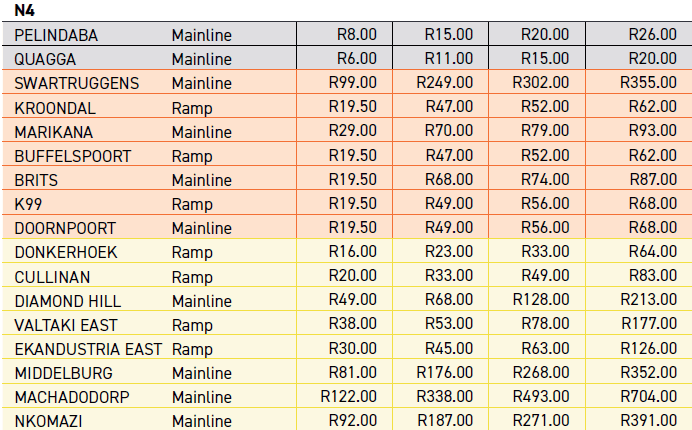Select the R352.00 toll for Middelburg
Viewport: 692px width, 430px height.
click(649, 373)
